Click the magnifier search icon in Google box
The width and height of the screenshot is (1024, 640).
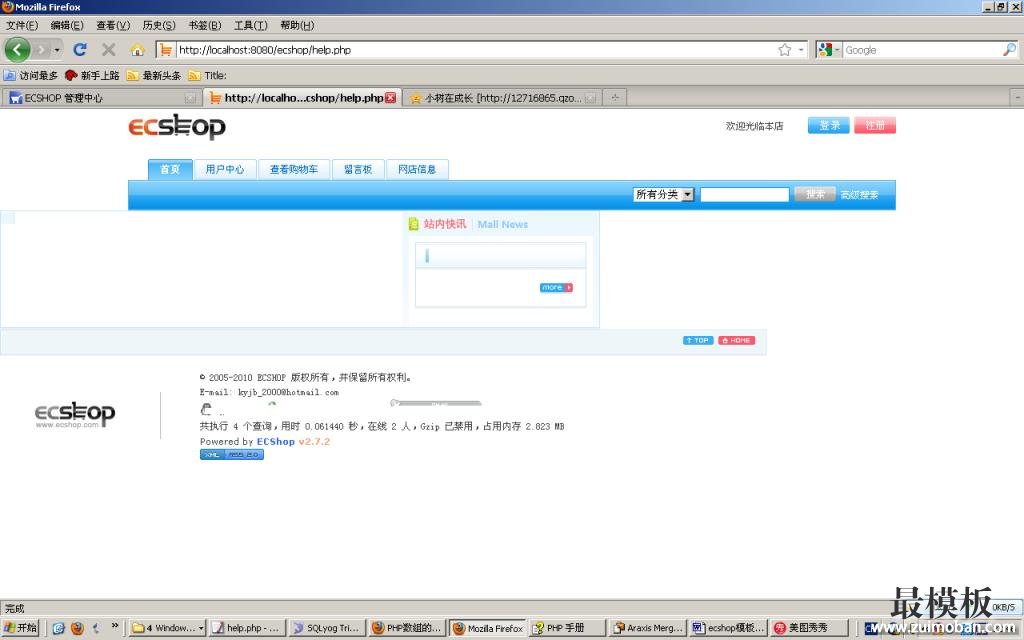pos(1010,50)
